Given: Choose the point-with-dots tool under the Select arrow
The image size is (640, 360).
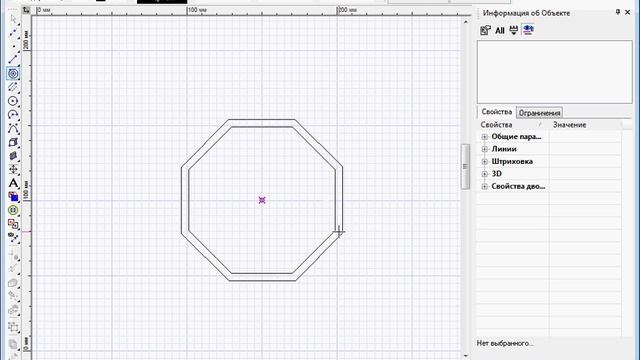Looking at the screenshot, I should point(13,33).
